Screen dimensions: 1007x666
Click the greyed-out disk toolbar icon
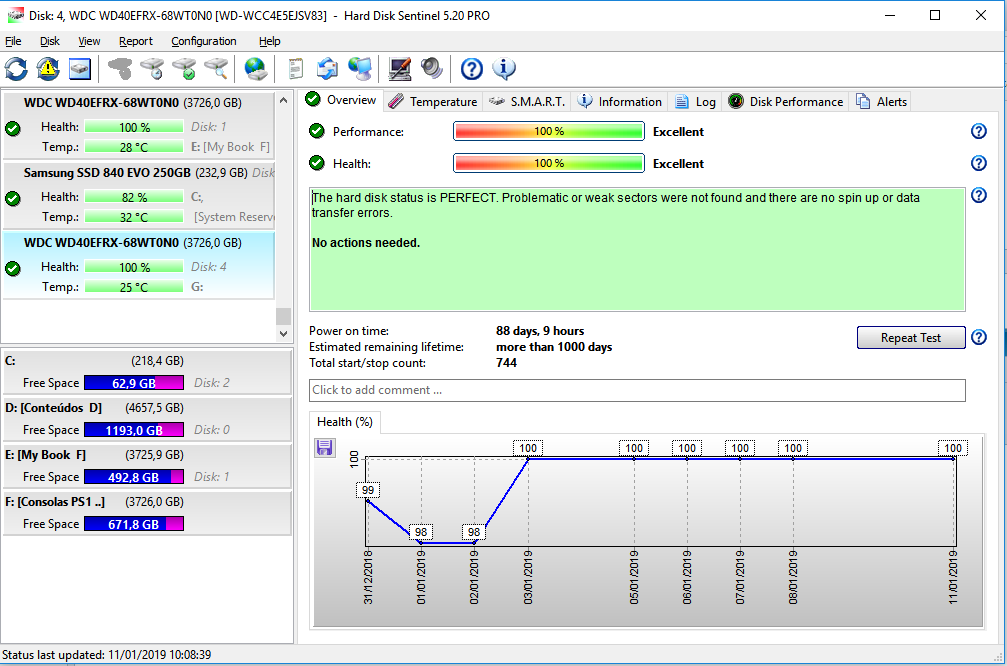120,69
